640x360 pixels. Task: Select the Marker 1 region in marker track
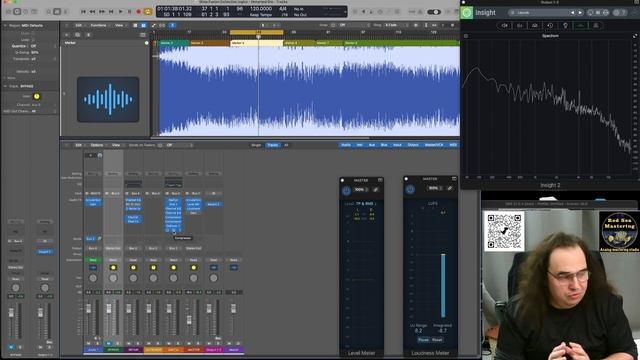(173, 43)
